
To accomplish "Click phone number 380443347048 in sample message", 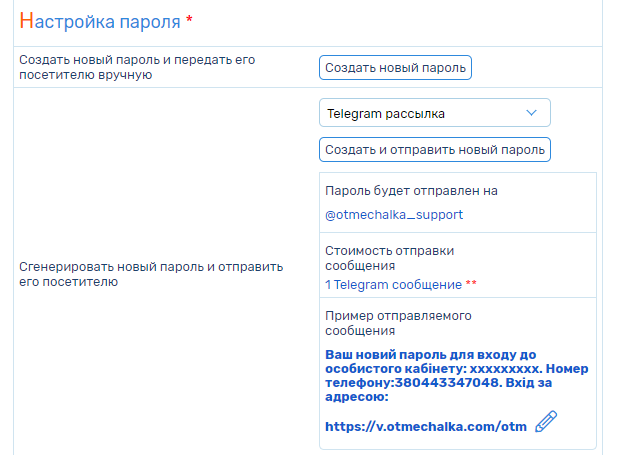I will pyautogui.click(x=447, y=383).
